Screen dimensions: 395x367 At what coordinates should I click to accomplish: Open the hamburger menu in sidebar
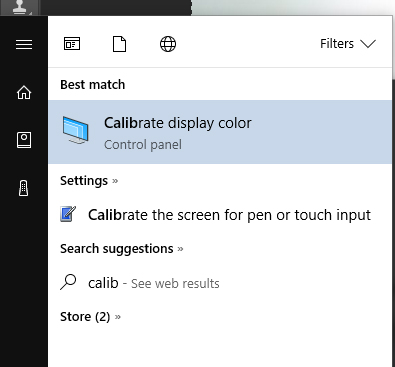(24, 44)
